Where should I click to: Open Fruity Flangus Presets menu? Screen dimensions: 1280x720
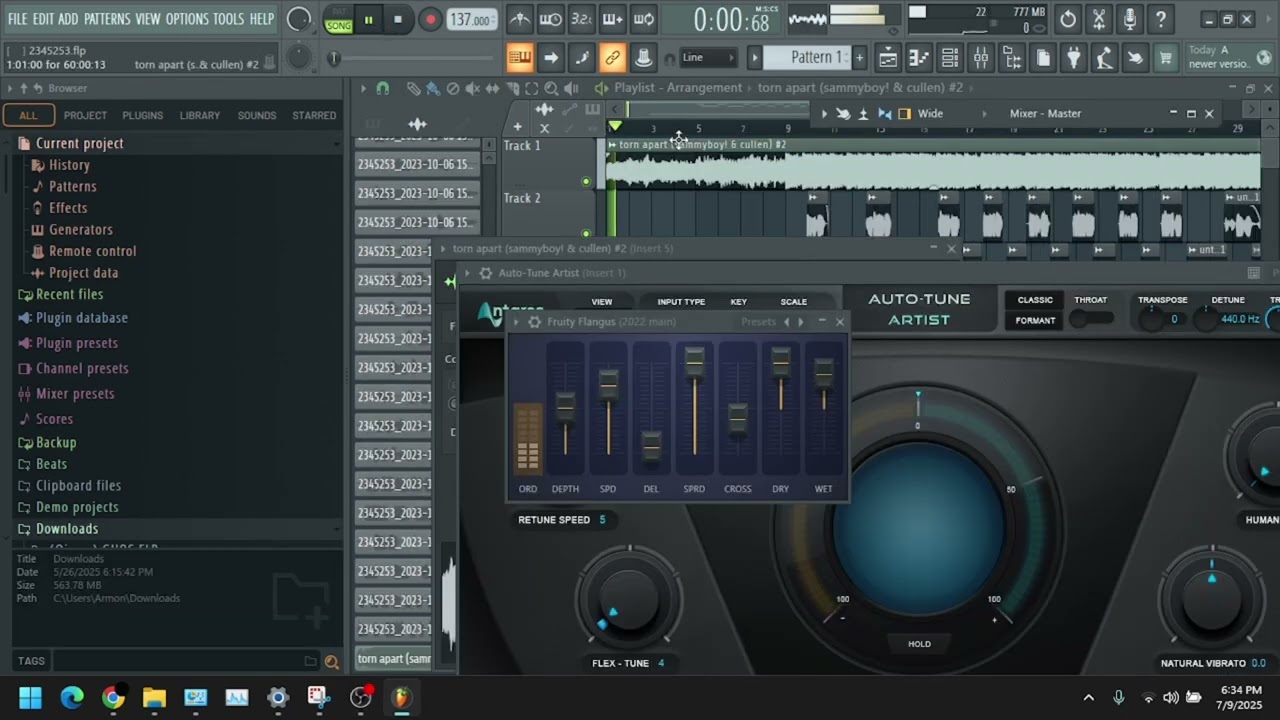(759, 322)
